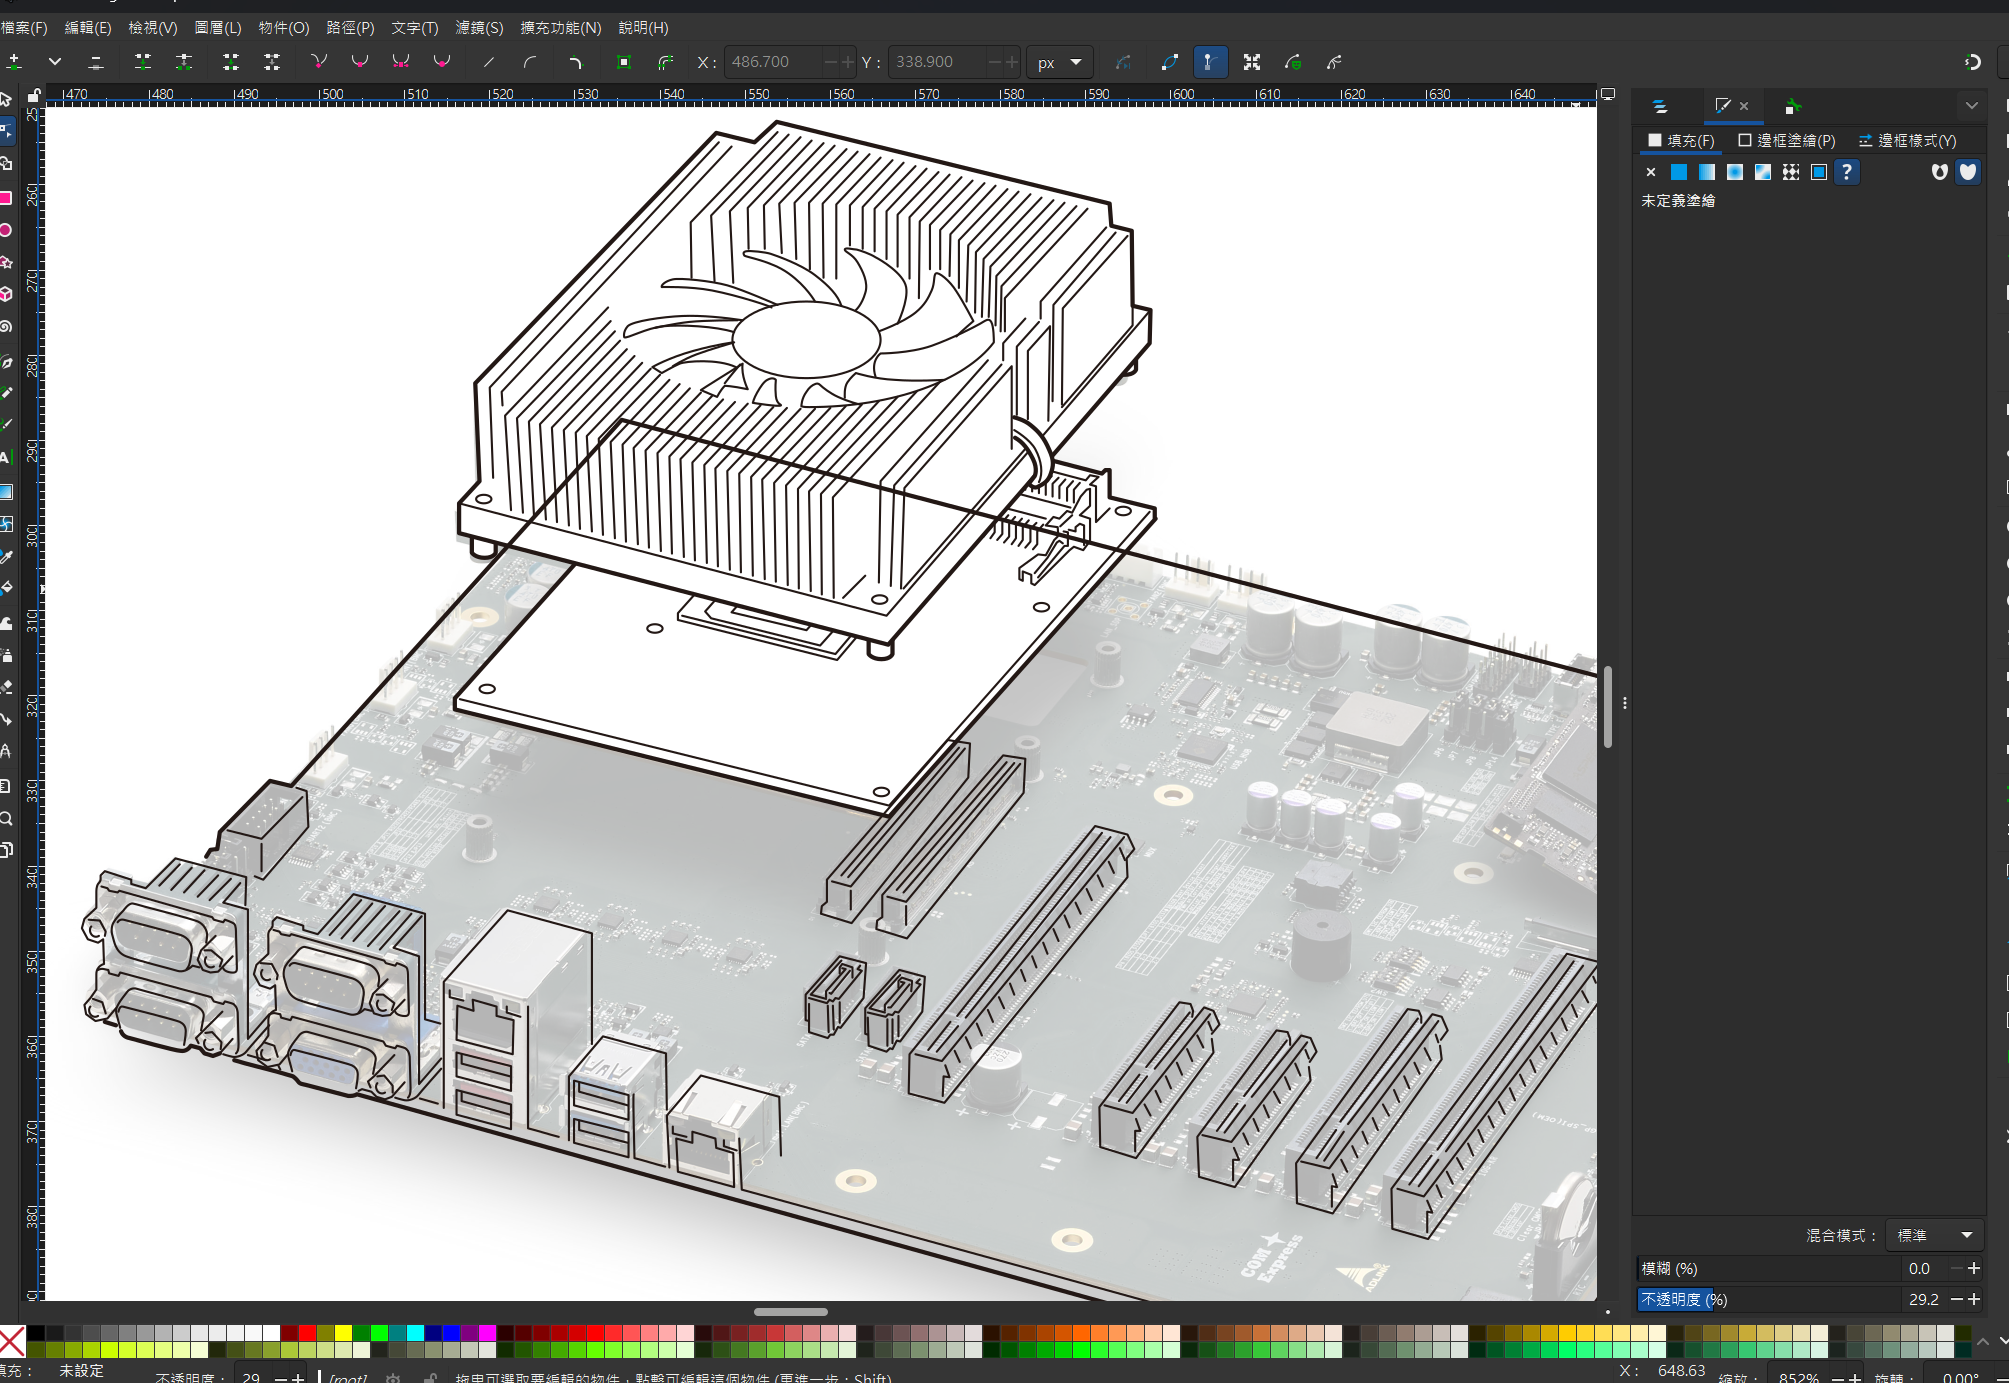The height and width of the screenshot is (1383, 2009).
Task: Choose the linear gradient fill icon
Action: coord(1707,172)
